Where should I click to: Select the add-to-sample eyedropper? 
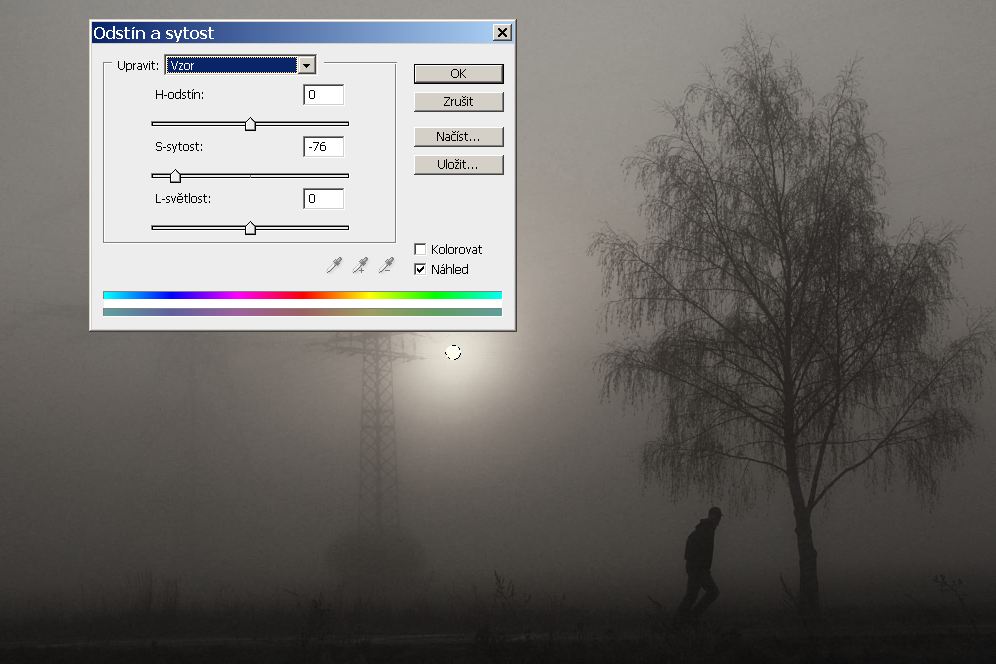tap(360, 265)
